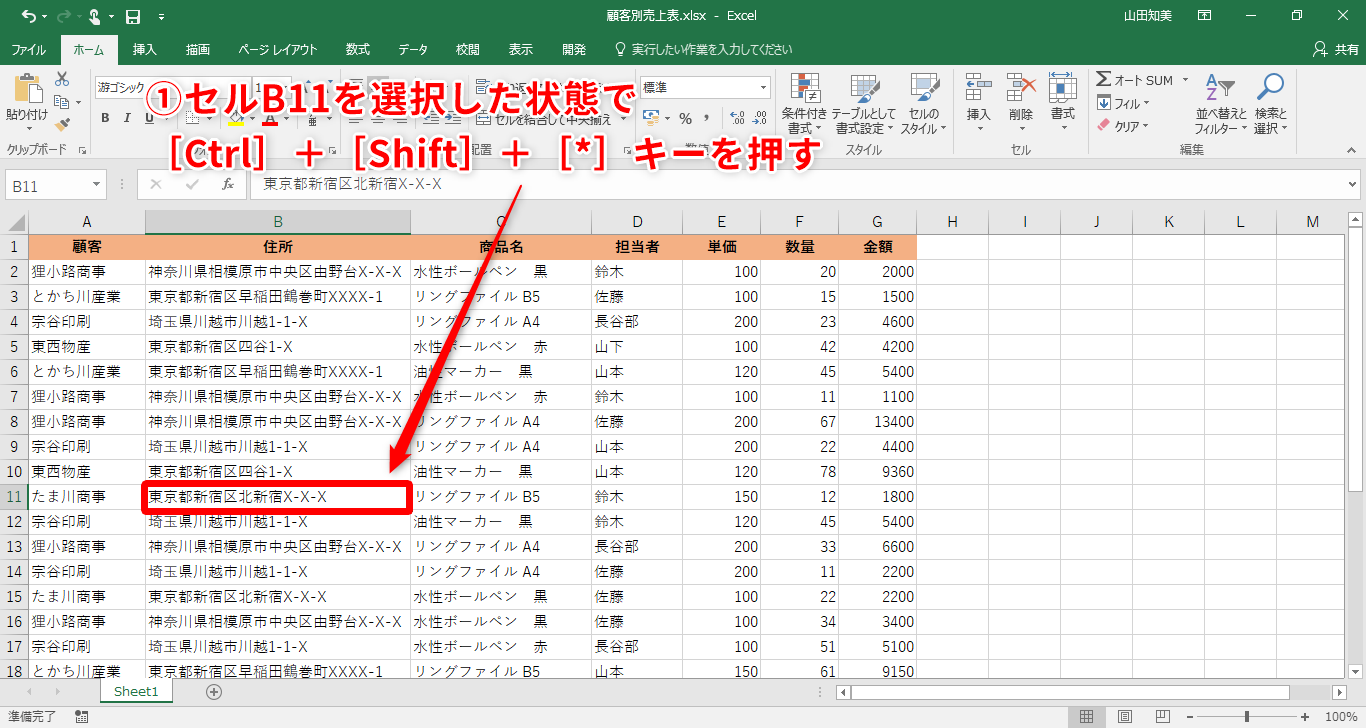The width and height of the screenshot is (1366, 728).
Task: Click the Increase Decimal icon
Action: (x=737, y=118)
